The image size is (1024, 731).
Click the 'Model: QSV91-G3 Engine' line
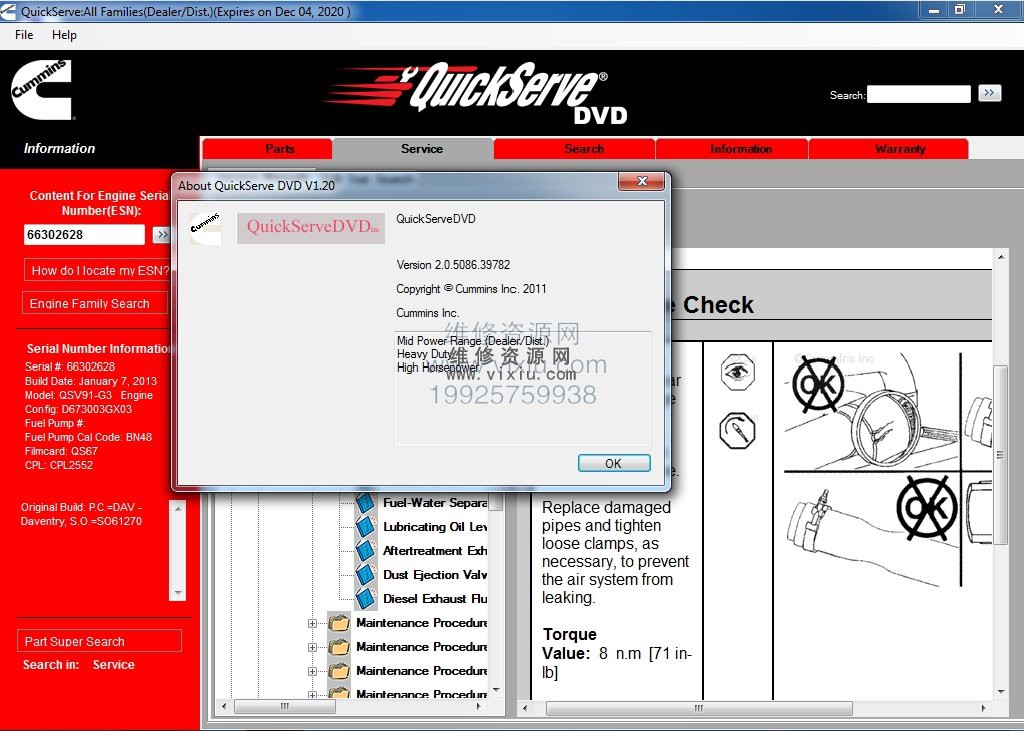click(x=89, y=395)
